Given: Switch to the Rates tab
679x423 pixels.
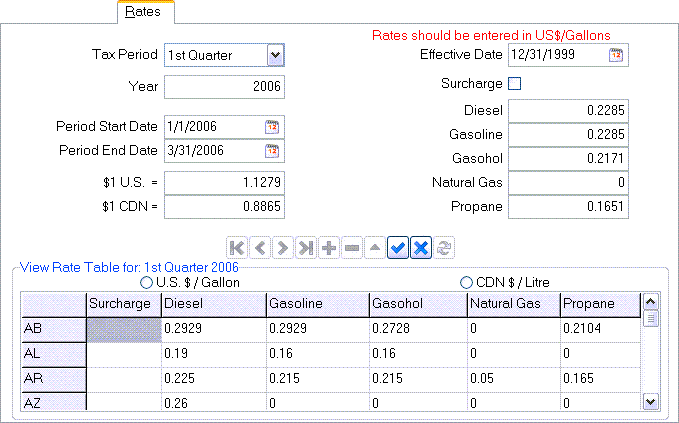Looking at the screenshot, I should pos(145,12).
